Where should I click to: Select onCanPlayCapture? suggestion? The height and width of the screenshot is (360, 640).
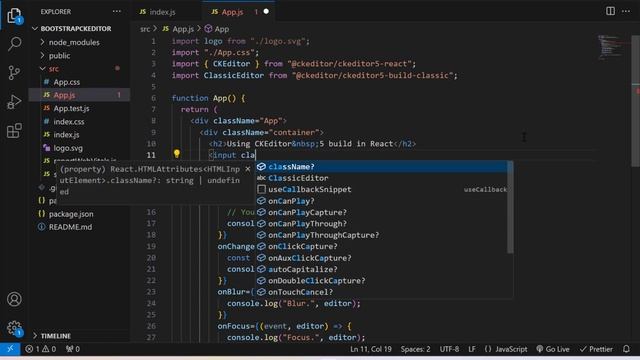point(381,212)
